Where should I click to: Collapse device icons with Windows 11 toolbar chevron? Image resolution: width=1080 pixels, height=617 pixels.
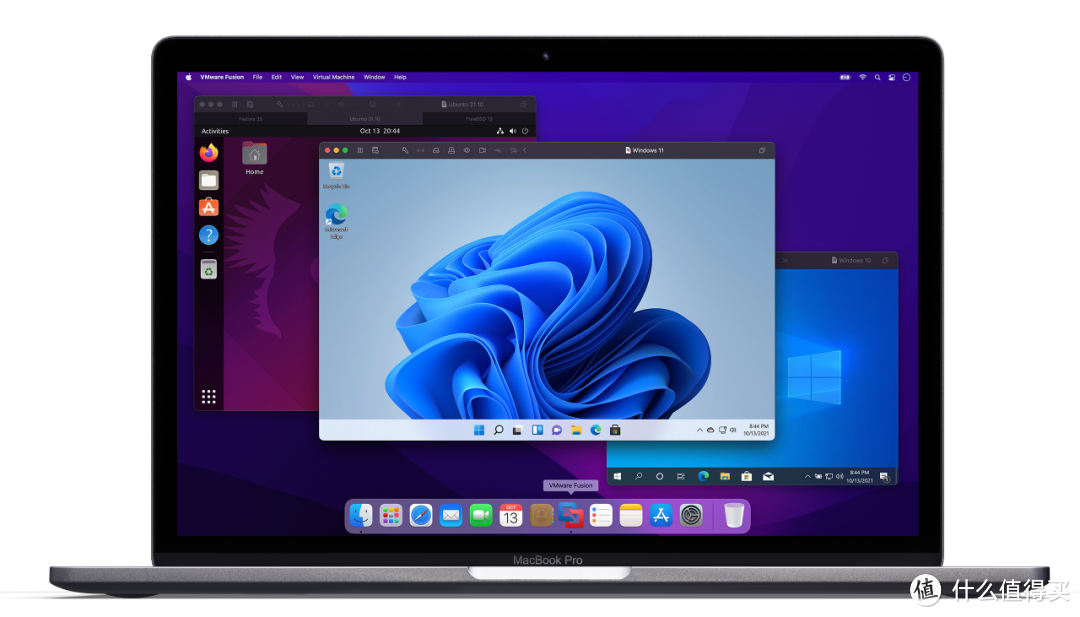pos(525,150)
